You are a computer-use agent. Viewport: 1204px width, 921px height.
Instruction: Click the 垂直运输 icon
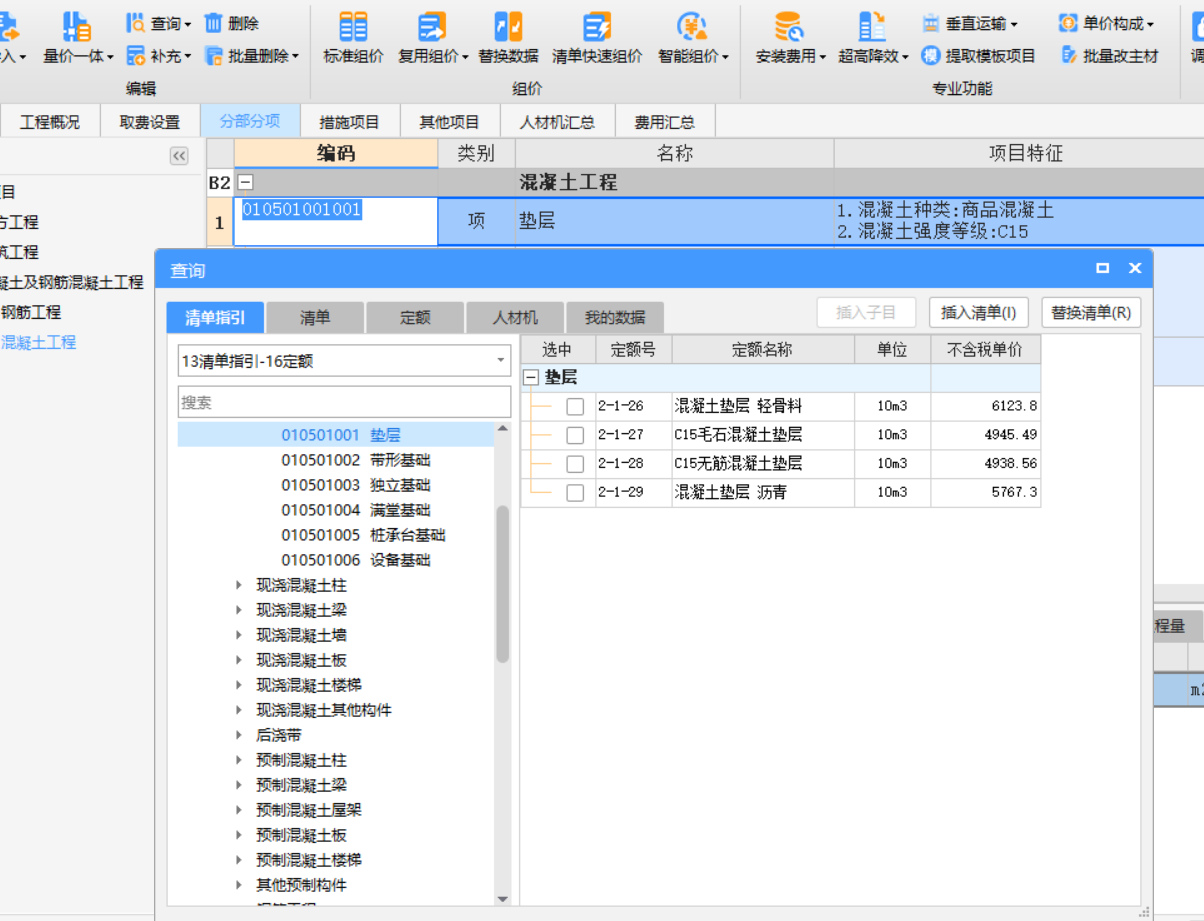(931, 23)
